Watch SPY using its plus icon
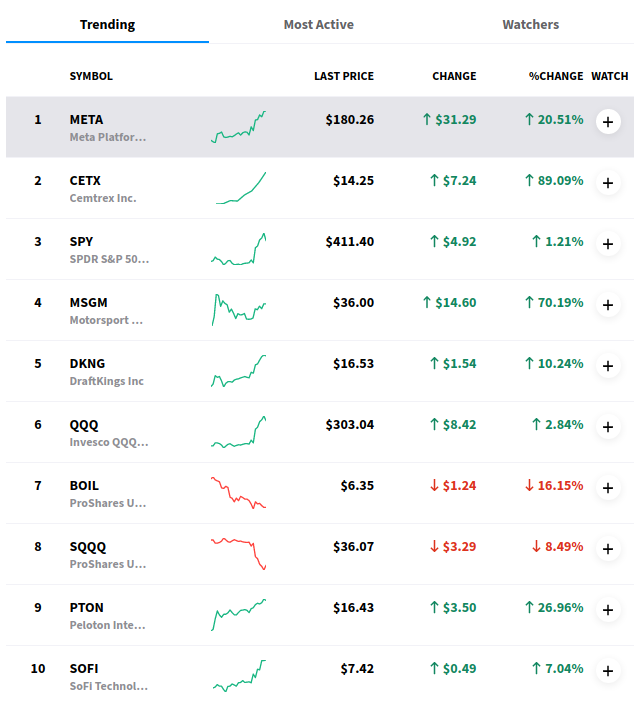This screenshot has width=644, height=725. [607, 244]
